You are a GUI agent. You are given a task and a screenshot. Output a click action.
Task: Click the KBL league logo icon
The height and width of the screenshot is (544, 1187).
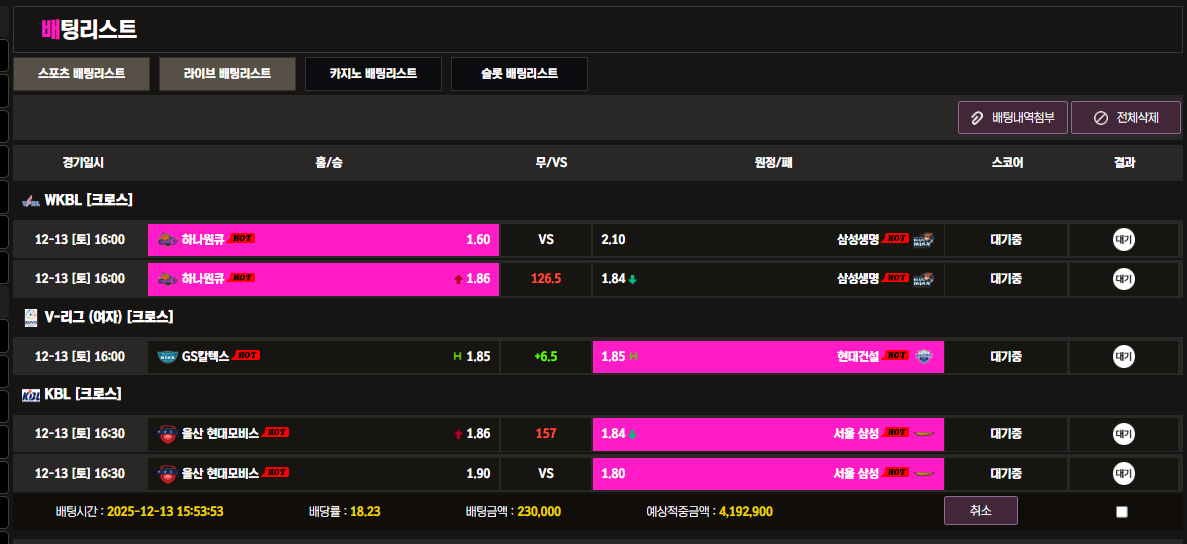(30, 395)
